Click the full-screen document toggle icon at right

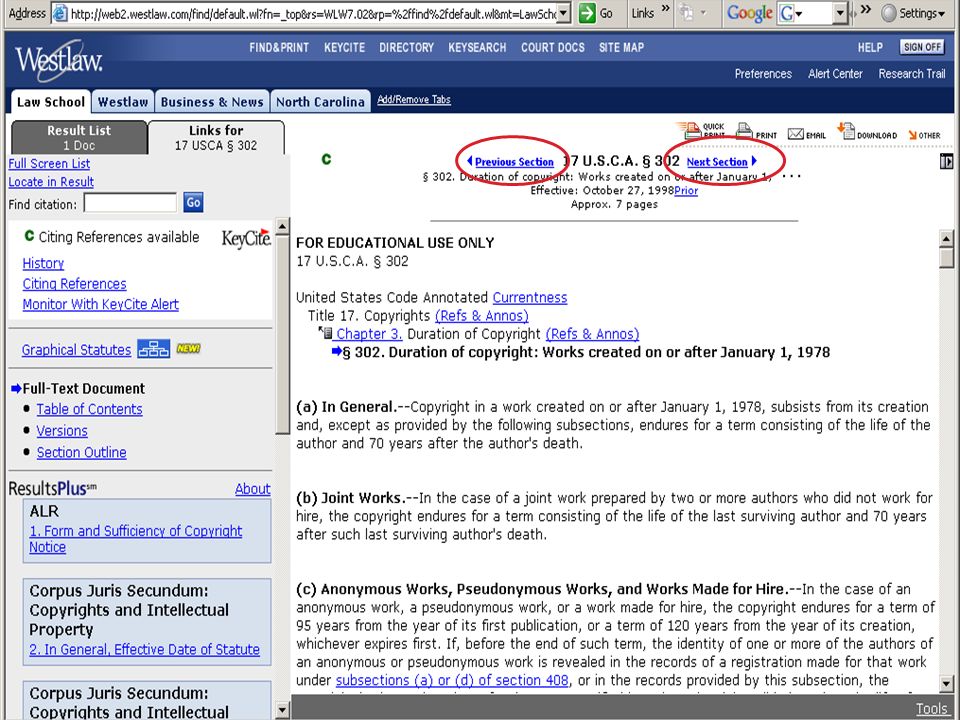pos(947,162)
